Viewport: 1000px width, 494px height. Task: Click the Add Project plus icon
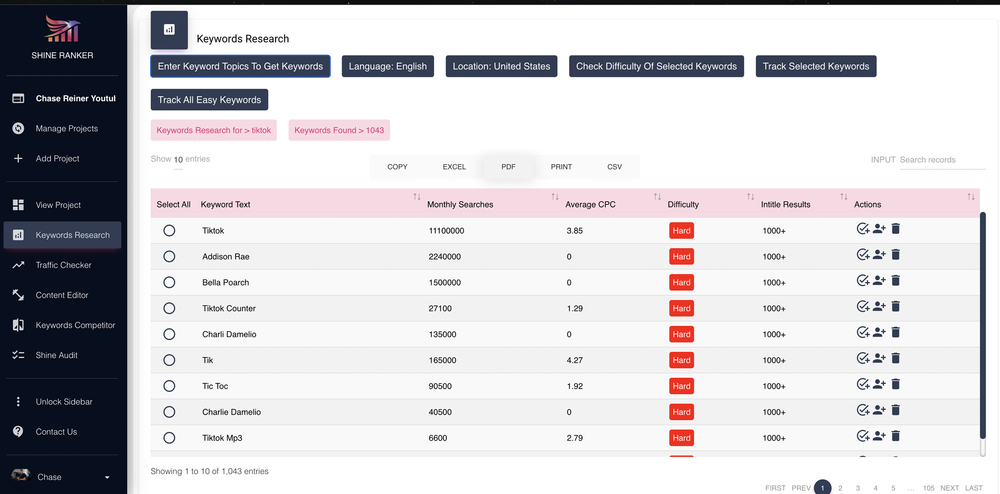tap(18, 159)
